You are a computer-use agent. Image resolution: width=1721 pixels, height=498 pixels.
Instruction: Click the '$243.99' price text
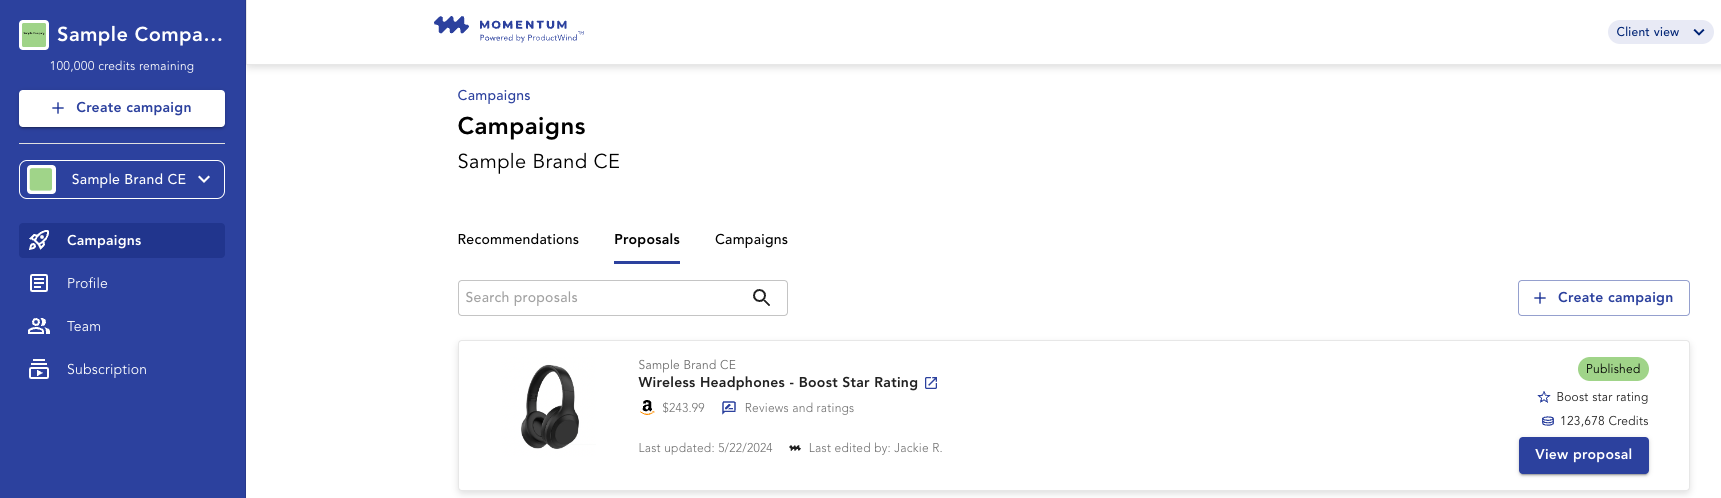point(683,408)
